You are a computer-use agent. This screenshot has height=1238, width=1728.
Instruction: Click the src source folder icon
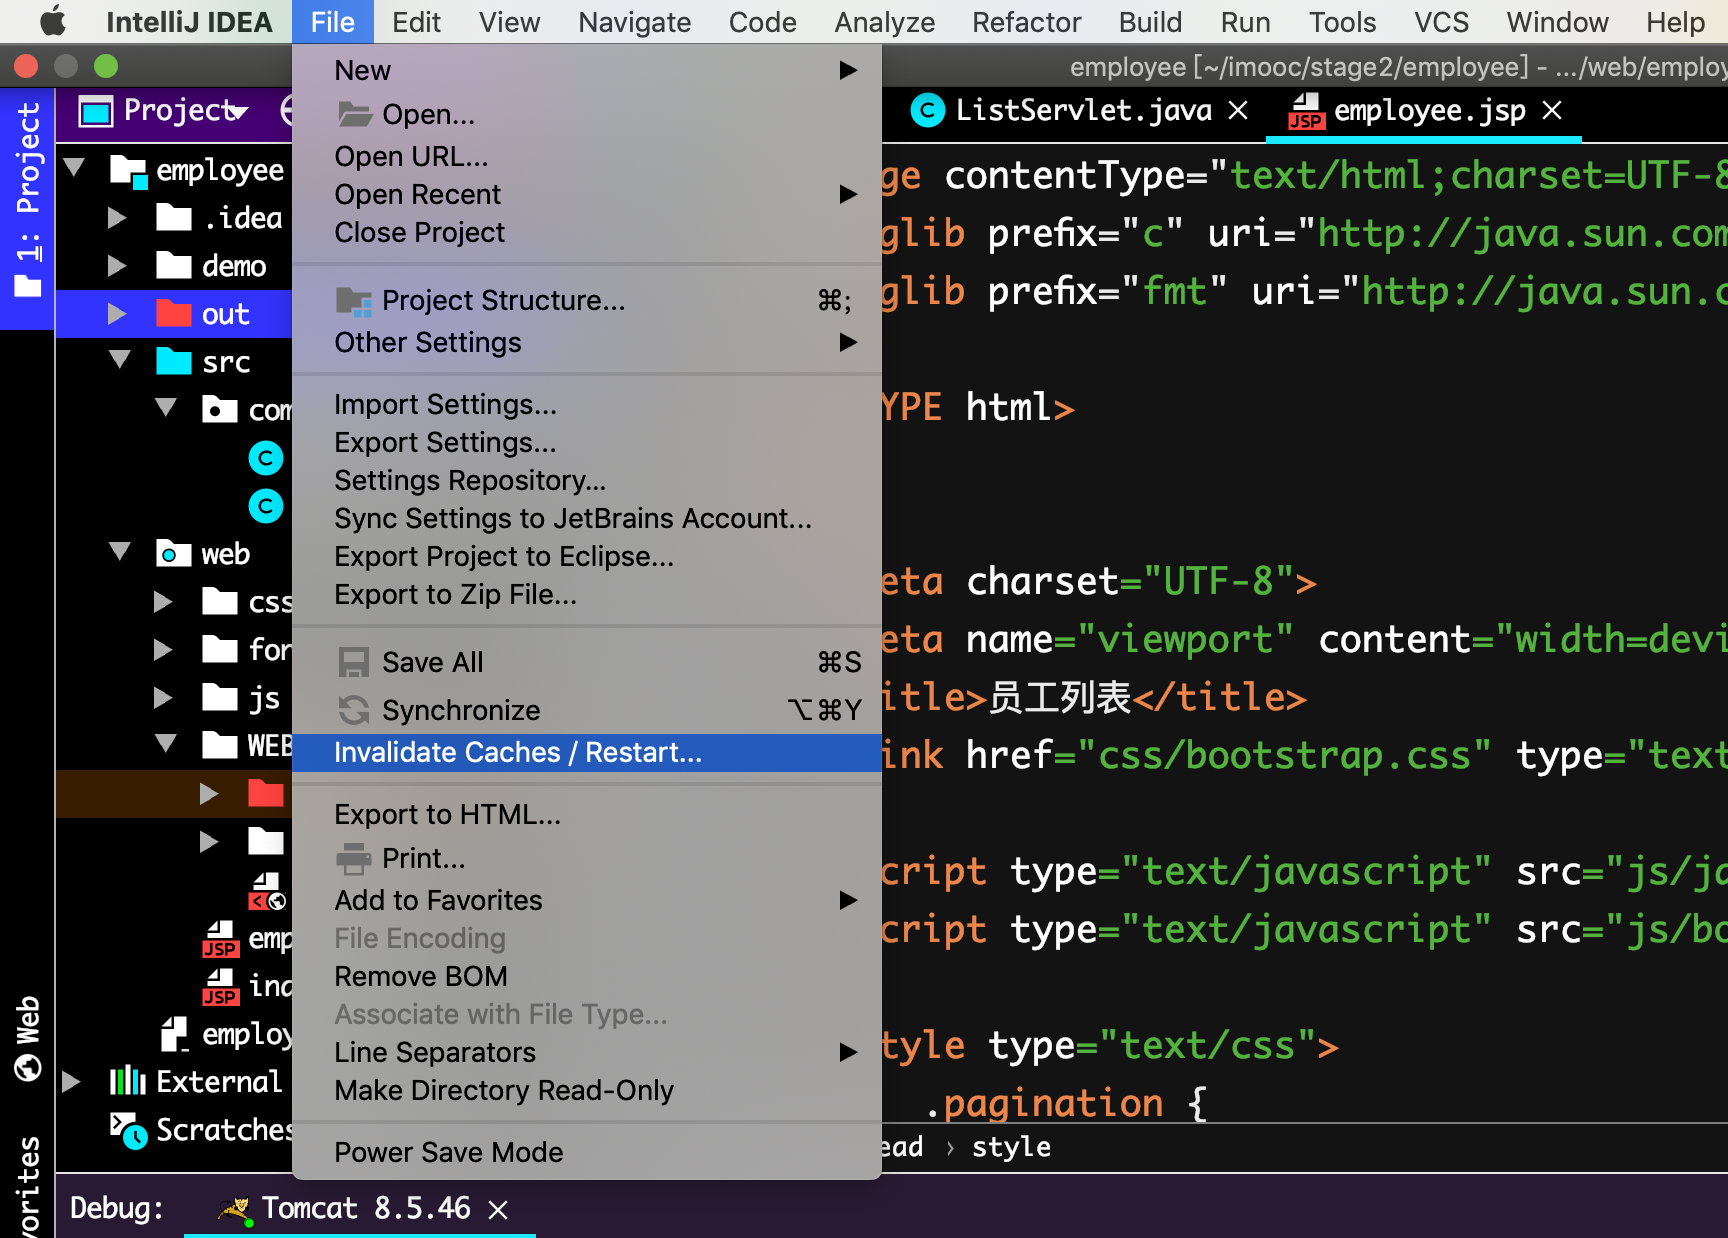(174, 361)
